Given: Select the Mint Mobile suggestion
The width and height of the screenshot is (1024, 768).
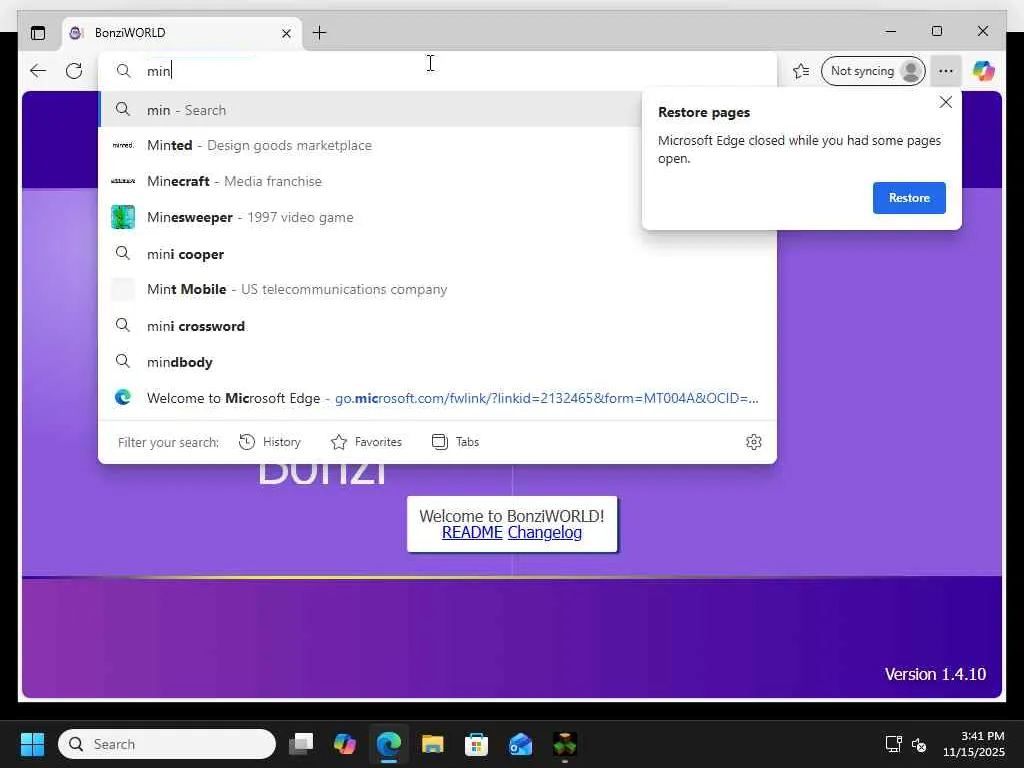Looking at the screenshot, I should [438, 289].
